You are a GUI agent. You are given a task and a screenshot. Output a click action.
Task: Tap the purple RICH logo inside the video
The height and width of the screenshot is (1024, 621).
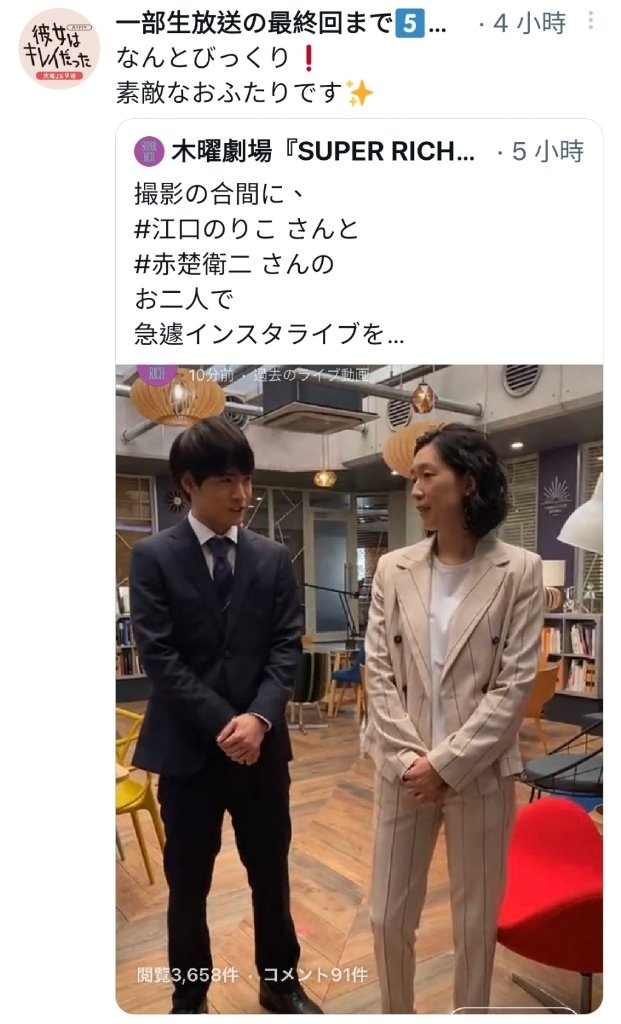pyautogui.click(x=157, y=374)
